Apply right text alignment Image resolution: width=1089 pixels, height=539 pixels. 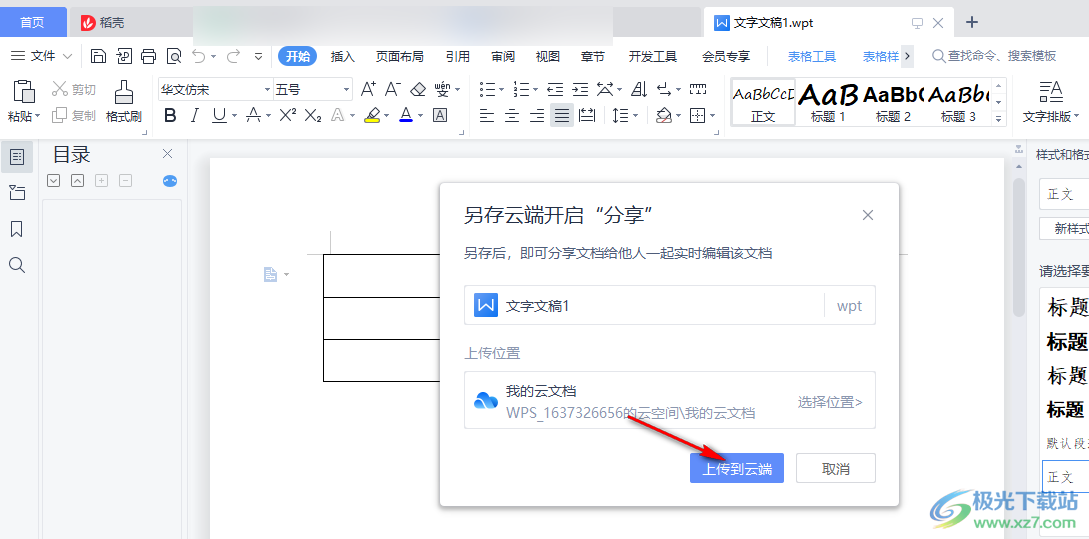[x=537, y=115]
